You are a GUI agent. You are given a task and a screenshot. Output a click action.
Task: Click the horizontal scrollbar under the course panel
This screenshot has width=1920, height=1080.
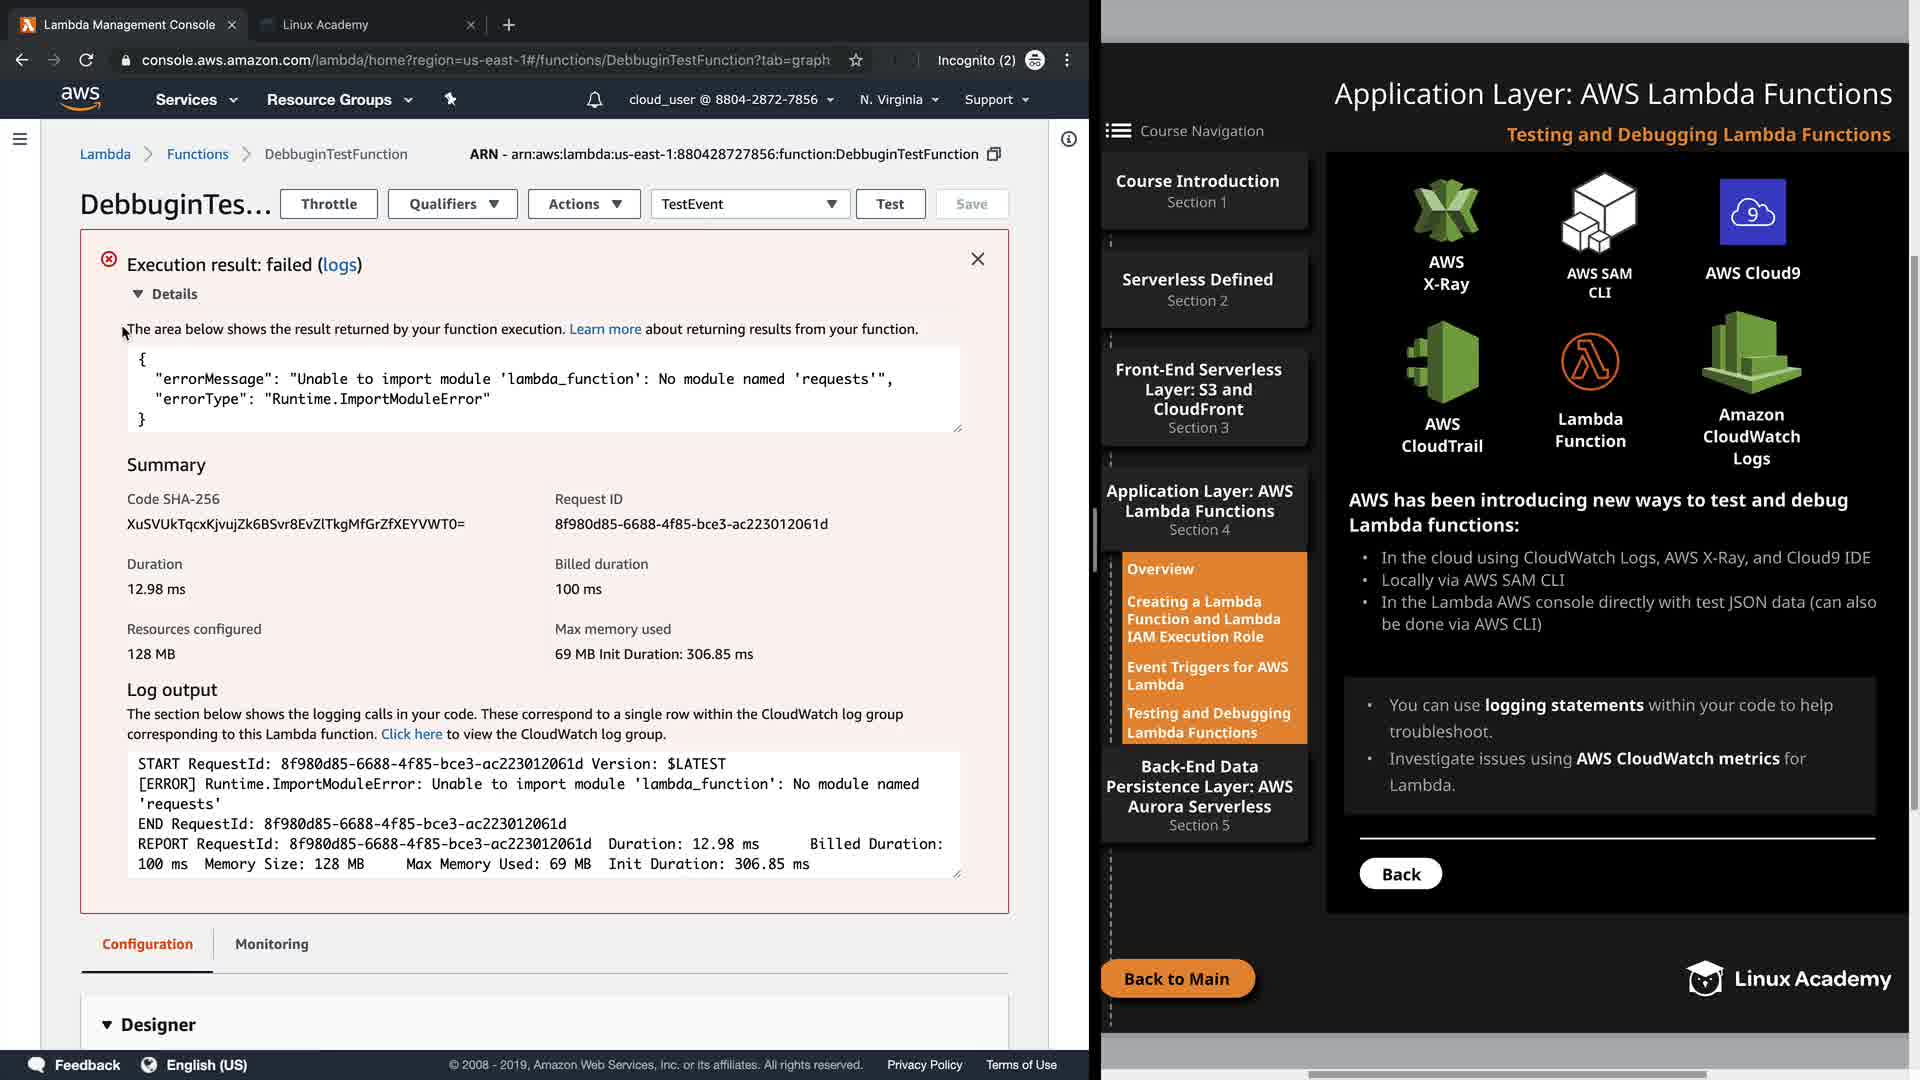(1506, 1074)
